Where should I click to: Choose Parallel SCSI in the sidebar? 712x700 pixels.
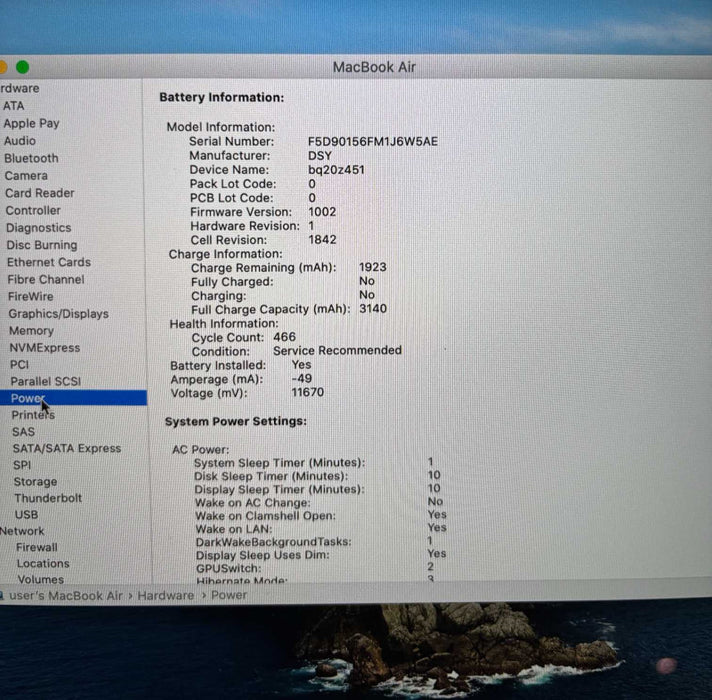(x=46, y=381)
